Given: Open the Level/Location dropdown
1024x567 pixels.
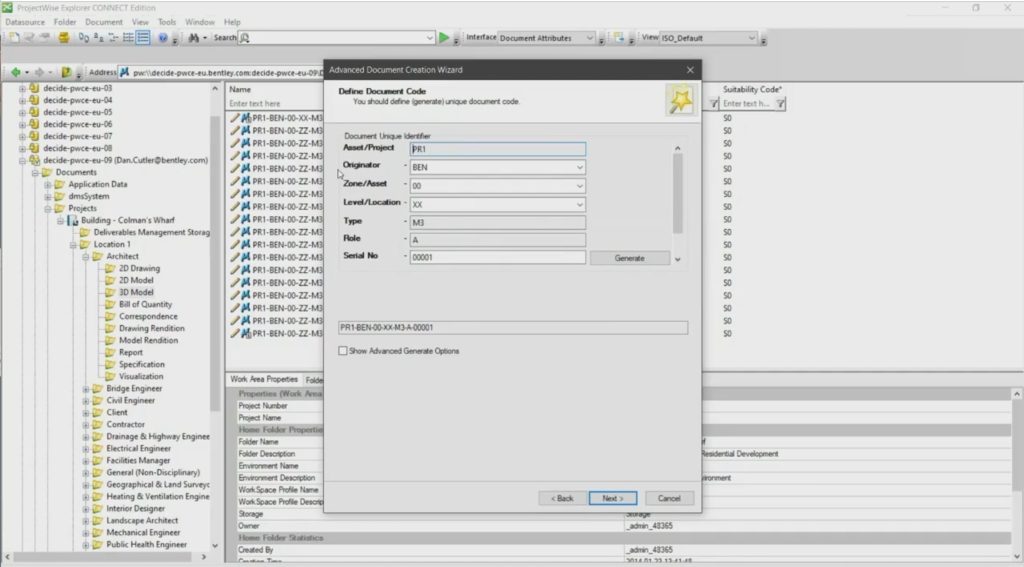Looking at the screenshot, I should click(x=579, y=204).
